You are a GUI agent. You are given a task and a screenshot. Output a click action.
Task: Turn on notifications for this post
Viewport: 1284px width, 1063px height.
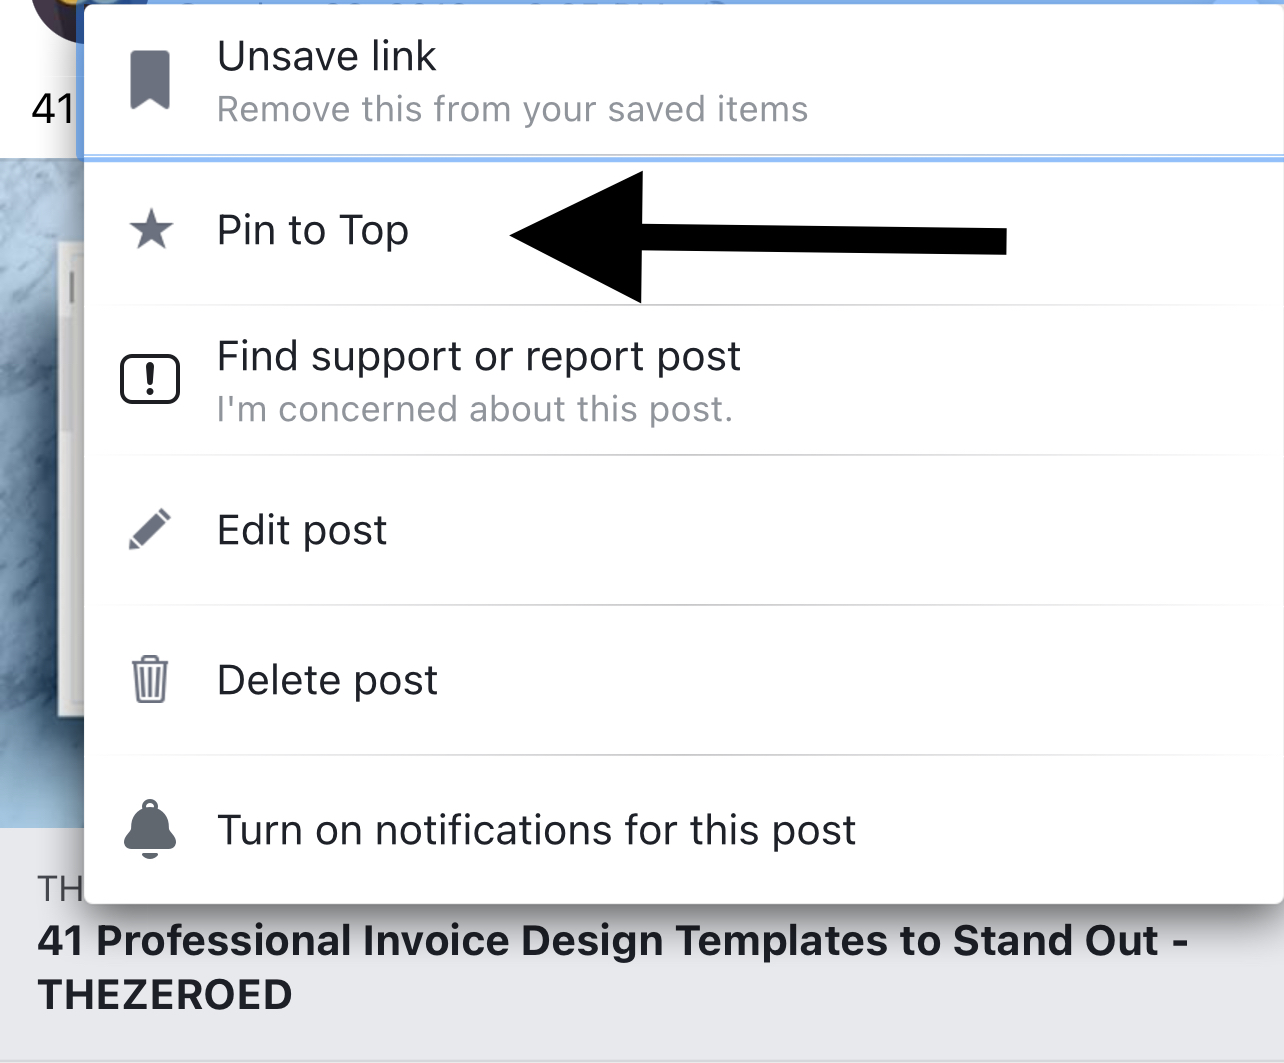[x=536, y=831]
